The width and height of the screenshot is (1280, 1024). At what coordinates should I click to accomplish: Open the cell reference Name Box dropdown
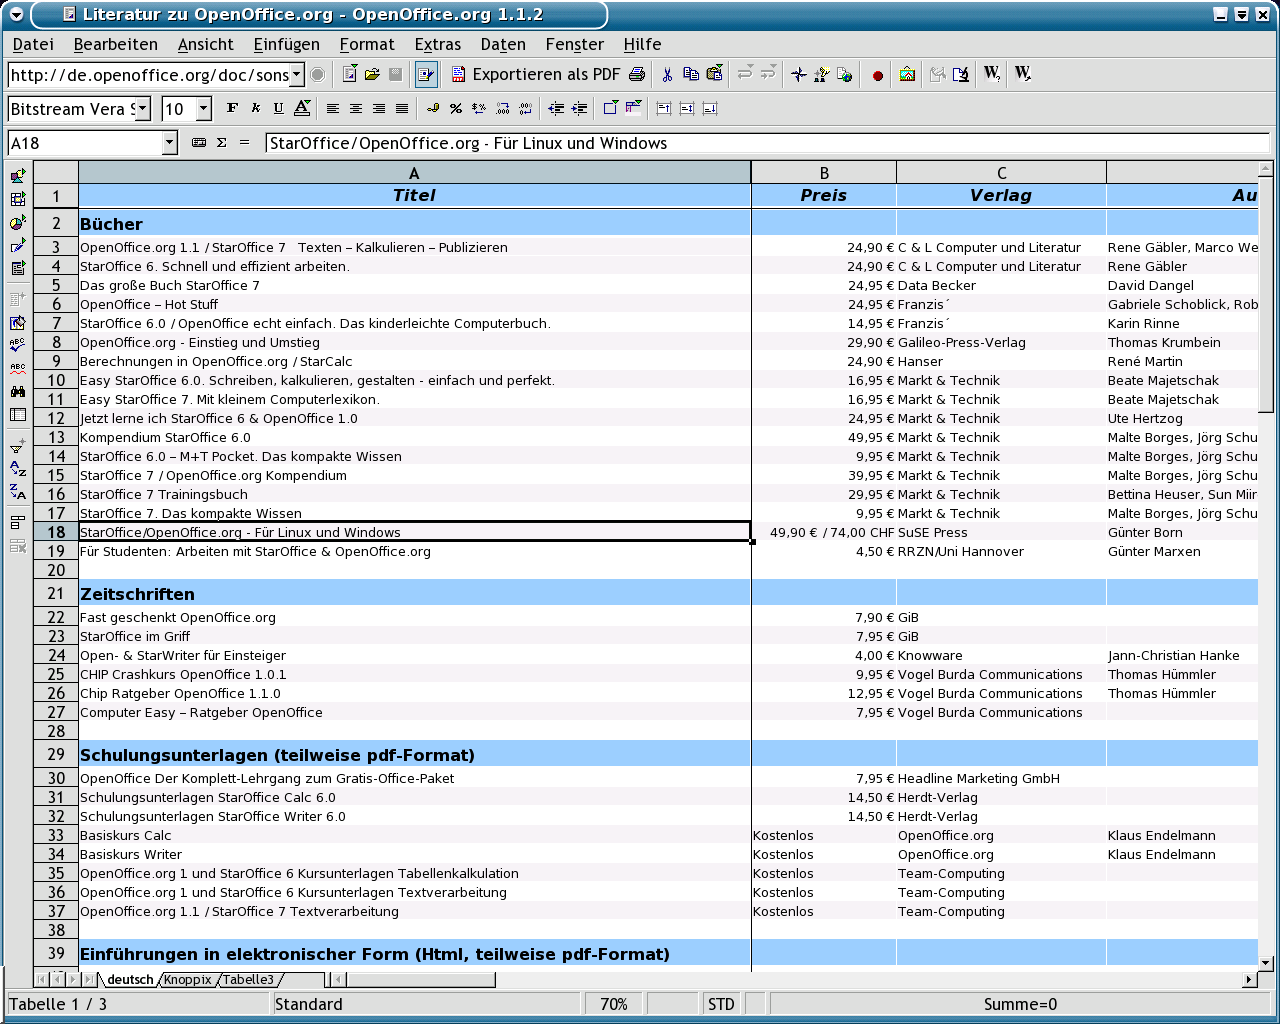pos(169,143)
